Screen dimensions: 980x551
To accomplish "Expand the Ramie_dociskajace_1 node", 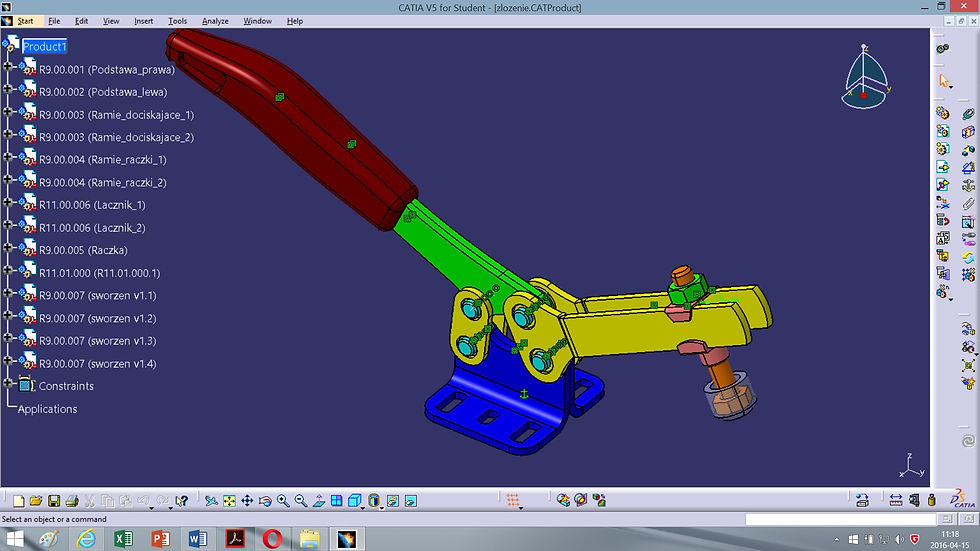I will point(8,112).
